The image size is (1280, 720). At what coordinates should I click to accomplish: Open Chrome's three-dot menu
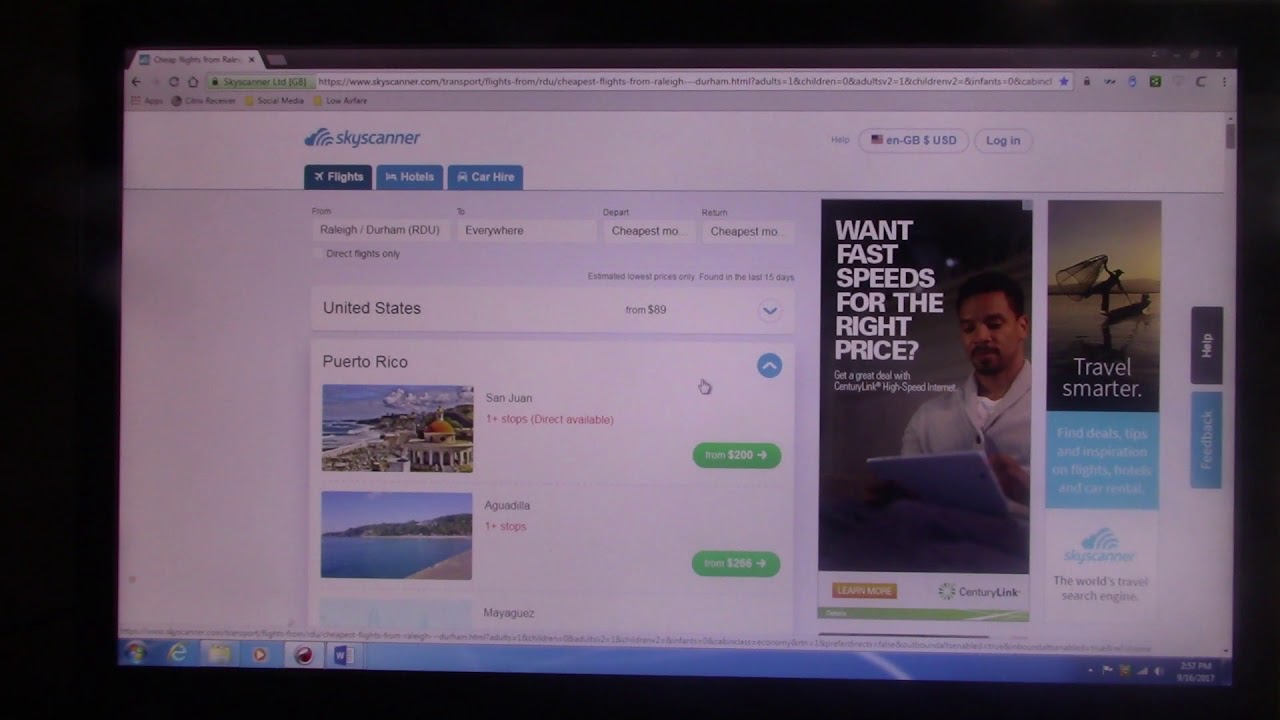(1225, 81)
